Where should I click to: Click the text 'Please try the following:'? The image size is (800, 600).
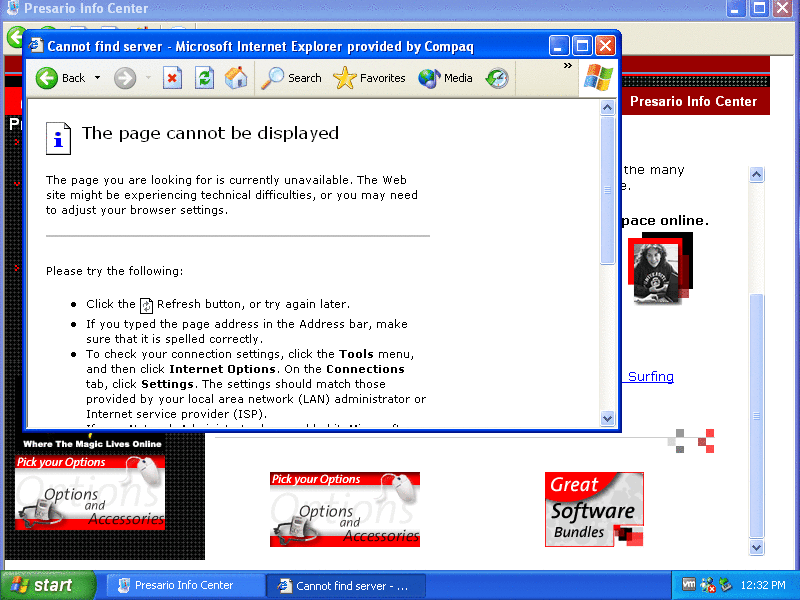click(x=114, y=271)
